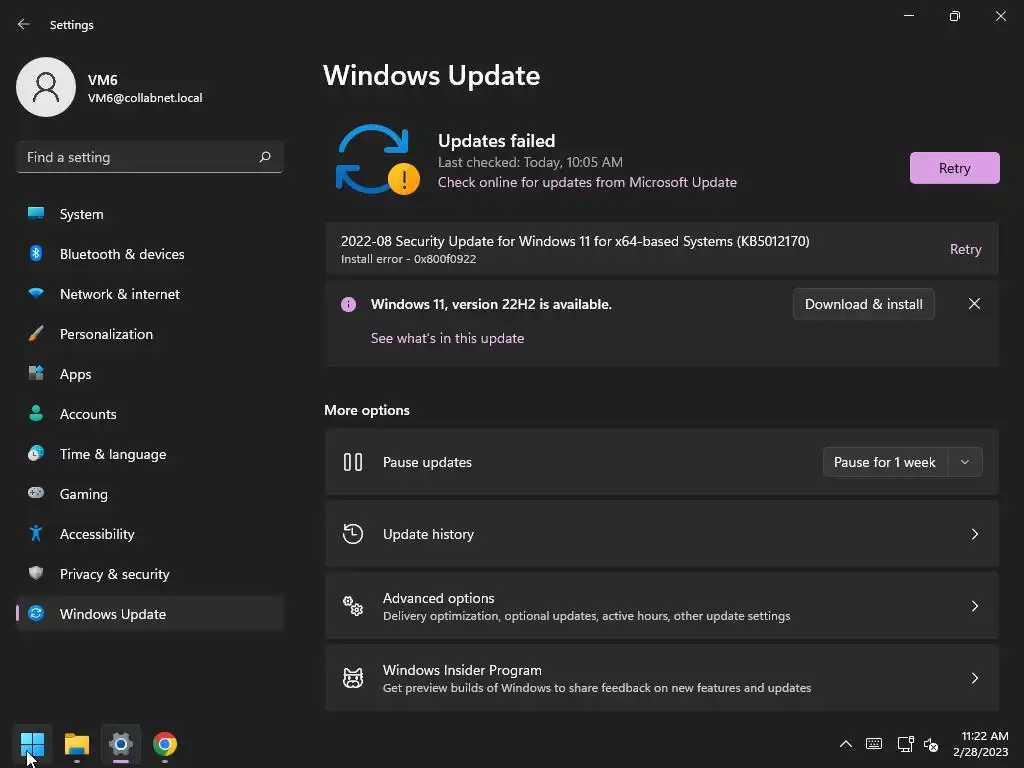Launch Google Chrome from the taskbar
Image resolution: width=1024 pixels, height=768 pixels.
pyautogui.click(x=165, y=744)
